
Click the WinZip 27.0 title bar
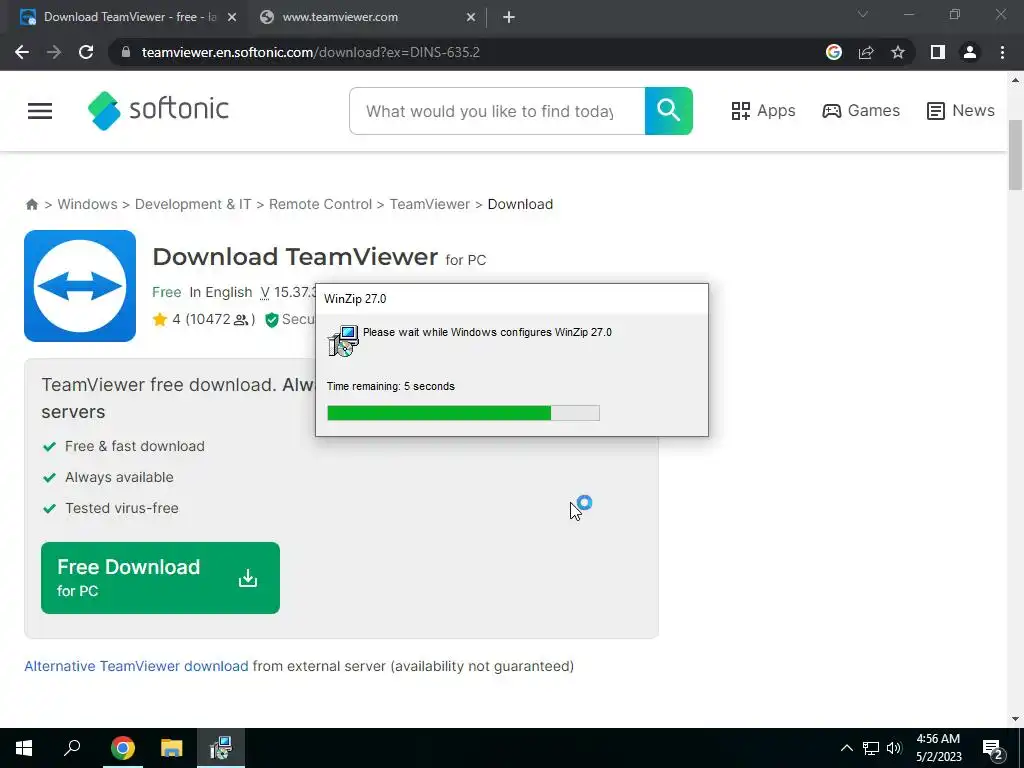[x=512, y=298]
